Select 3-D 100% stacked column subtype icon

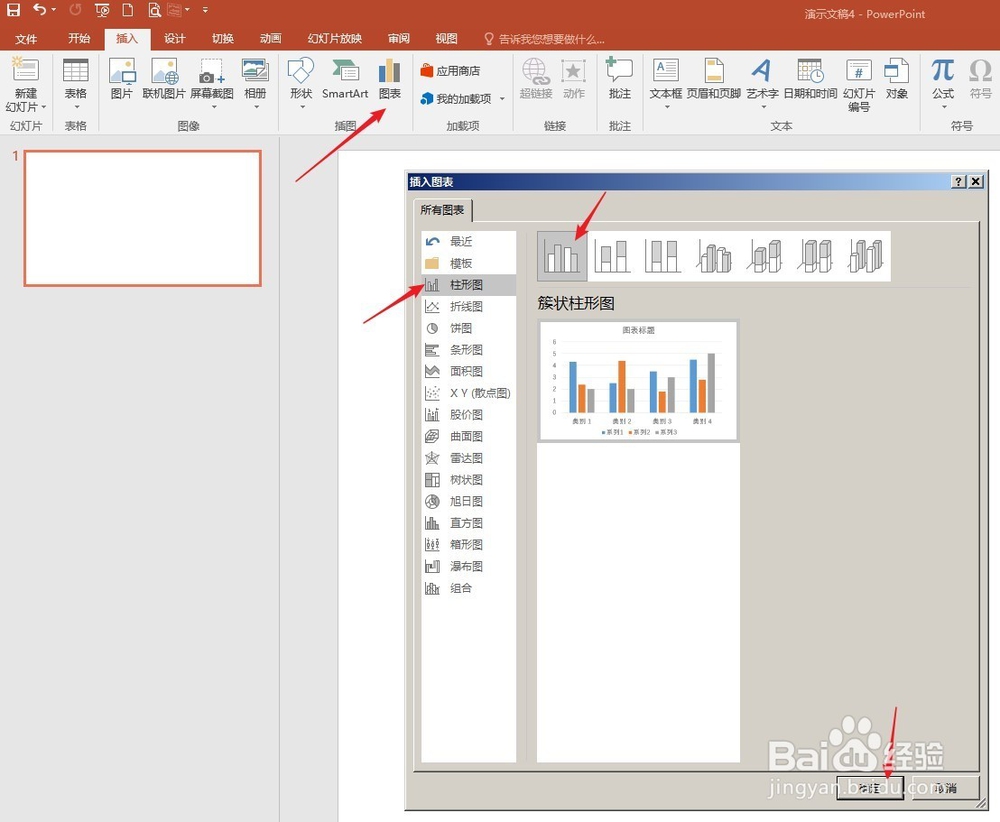(815, 256)
